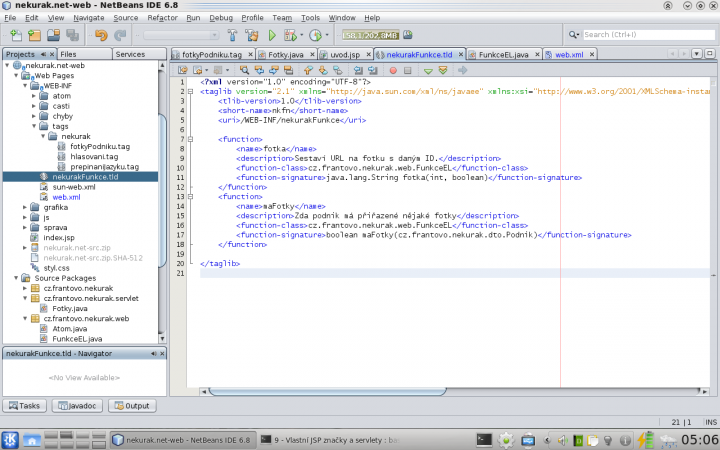
Task: Click the New Project toolbar icon
Action: (34, 35)
